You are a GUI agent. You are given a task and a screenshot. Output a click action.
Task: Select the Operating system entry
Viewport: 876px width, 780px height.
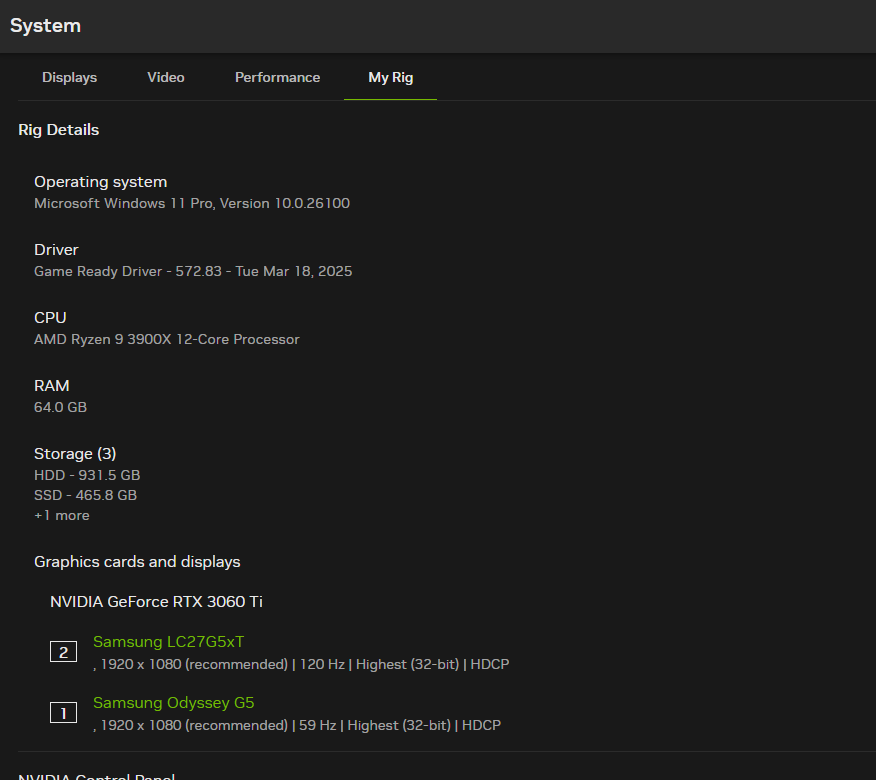coord(100,182)
